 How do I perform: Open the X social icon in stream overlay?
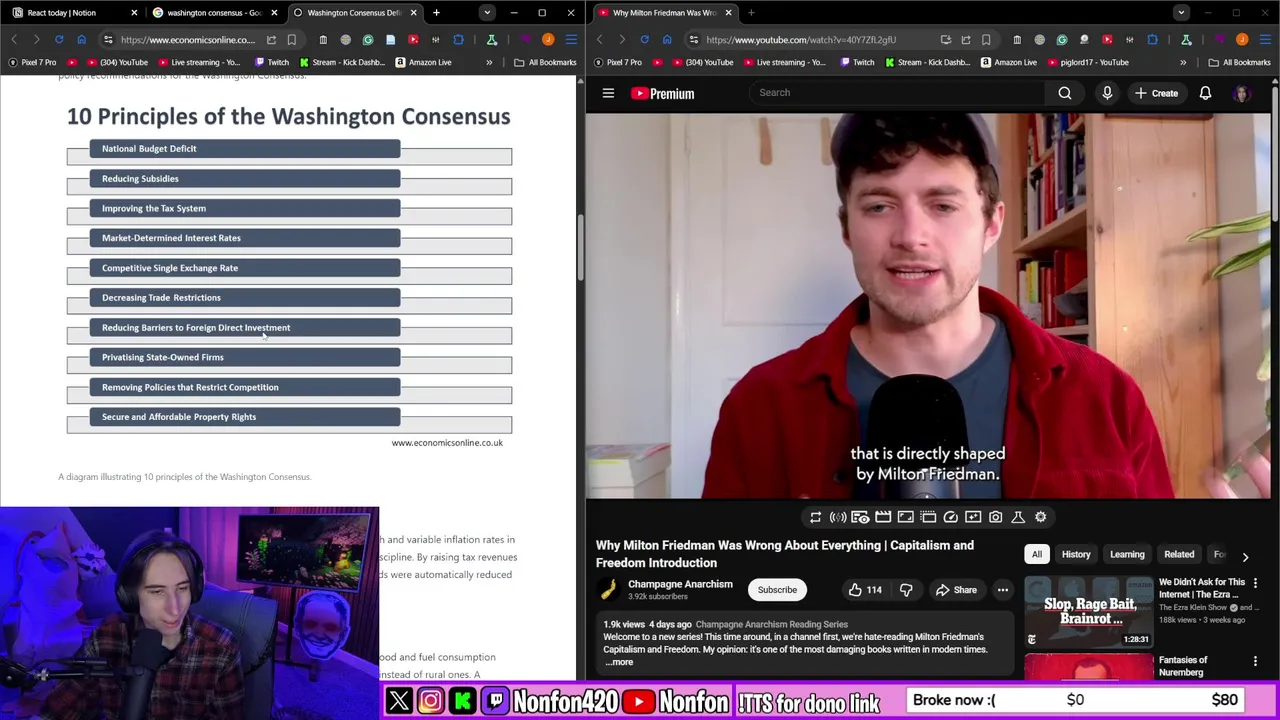click(x=399, y=701)
